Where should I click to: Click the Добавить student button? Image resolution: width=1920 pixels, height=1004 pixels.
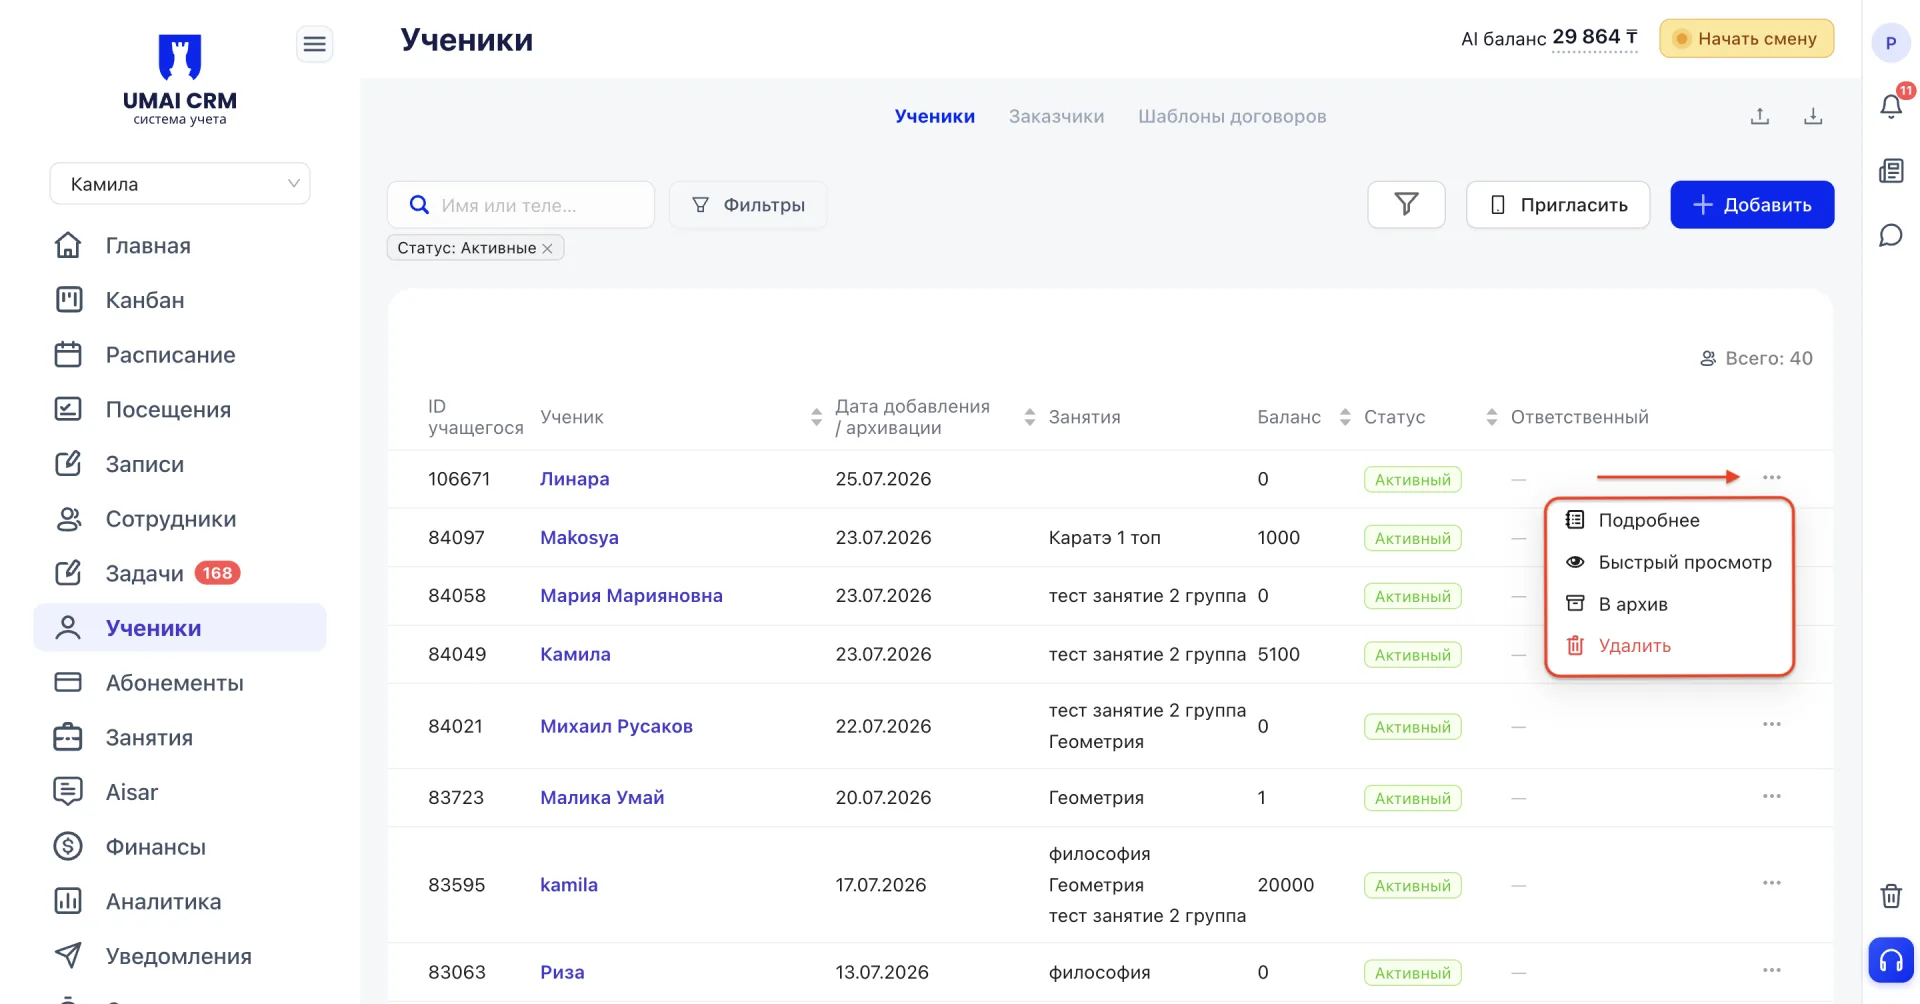(1752, 205)
